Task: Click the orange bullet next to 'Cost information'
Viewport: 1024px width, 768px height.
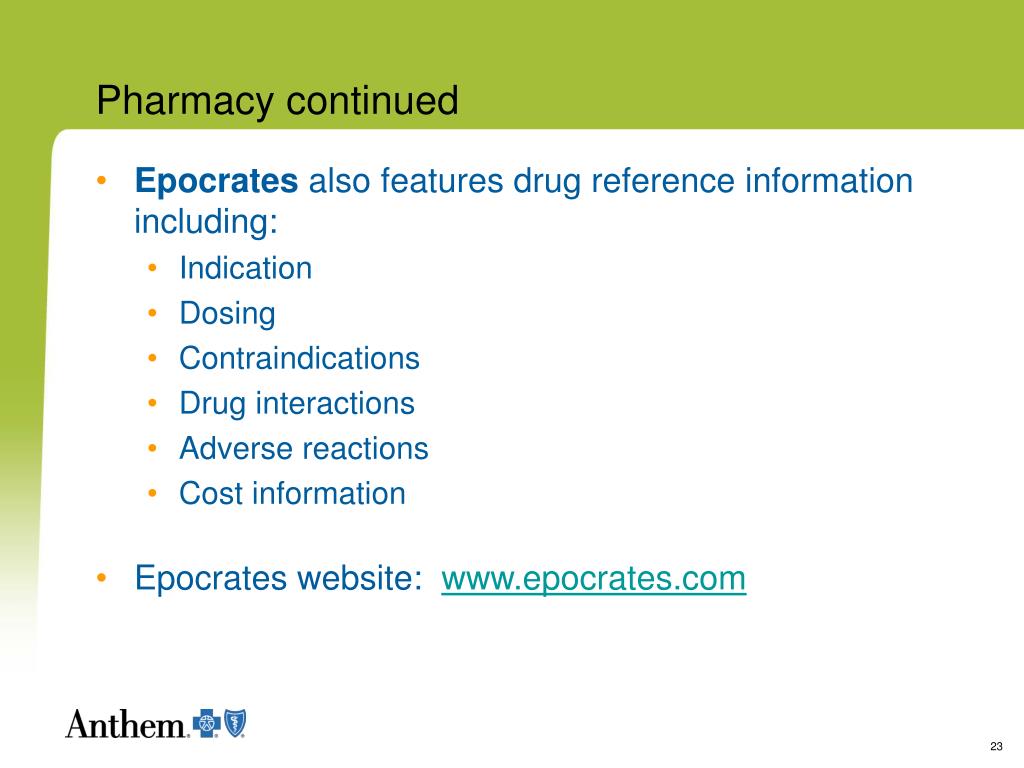Action: (x=152, y=493)
